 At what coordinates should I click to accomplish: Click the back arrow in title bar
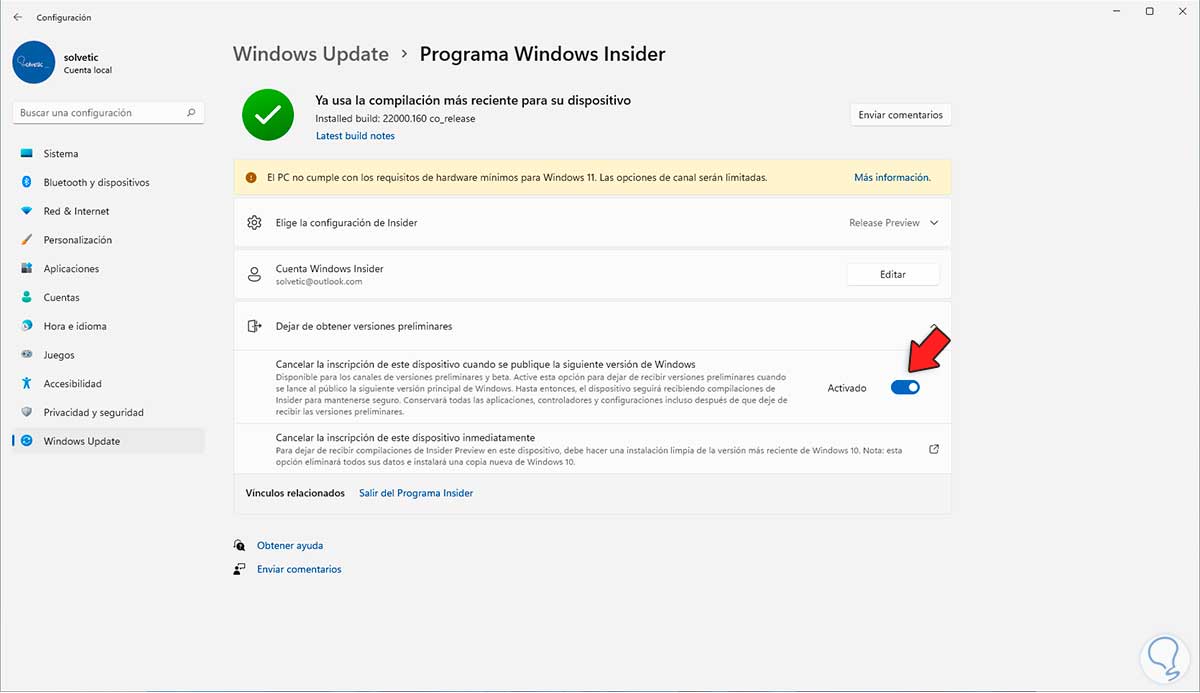pos(18,17)
